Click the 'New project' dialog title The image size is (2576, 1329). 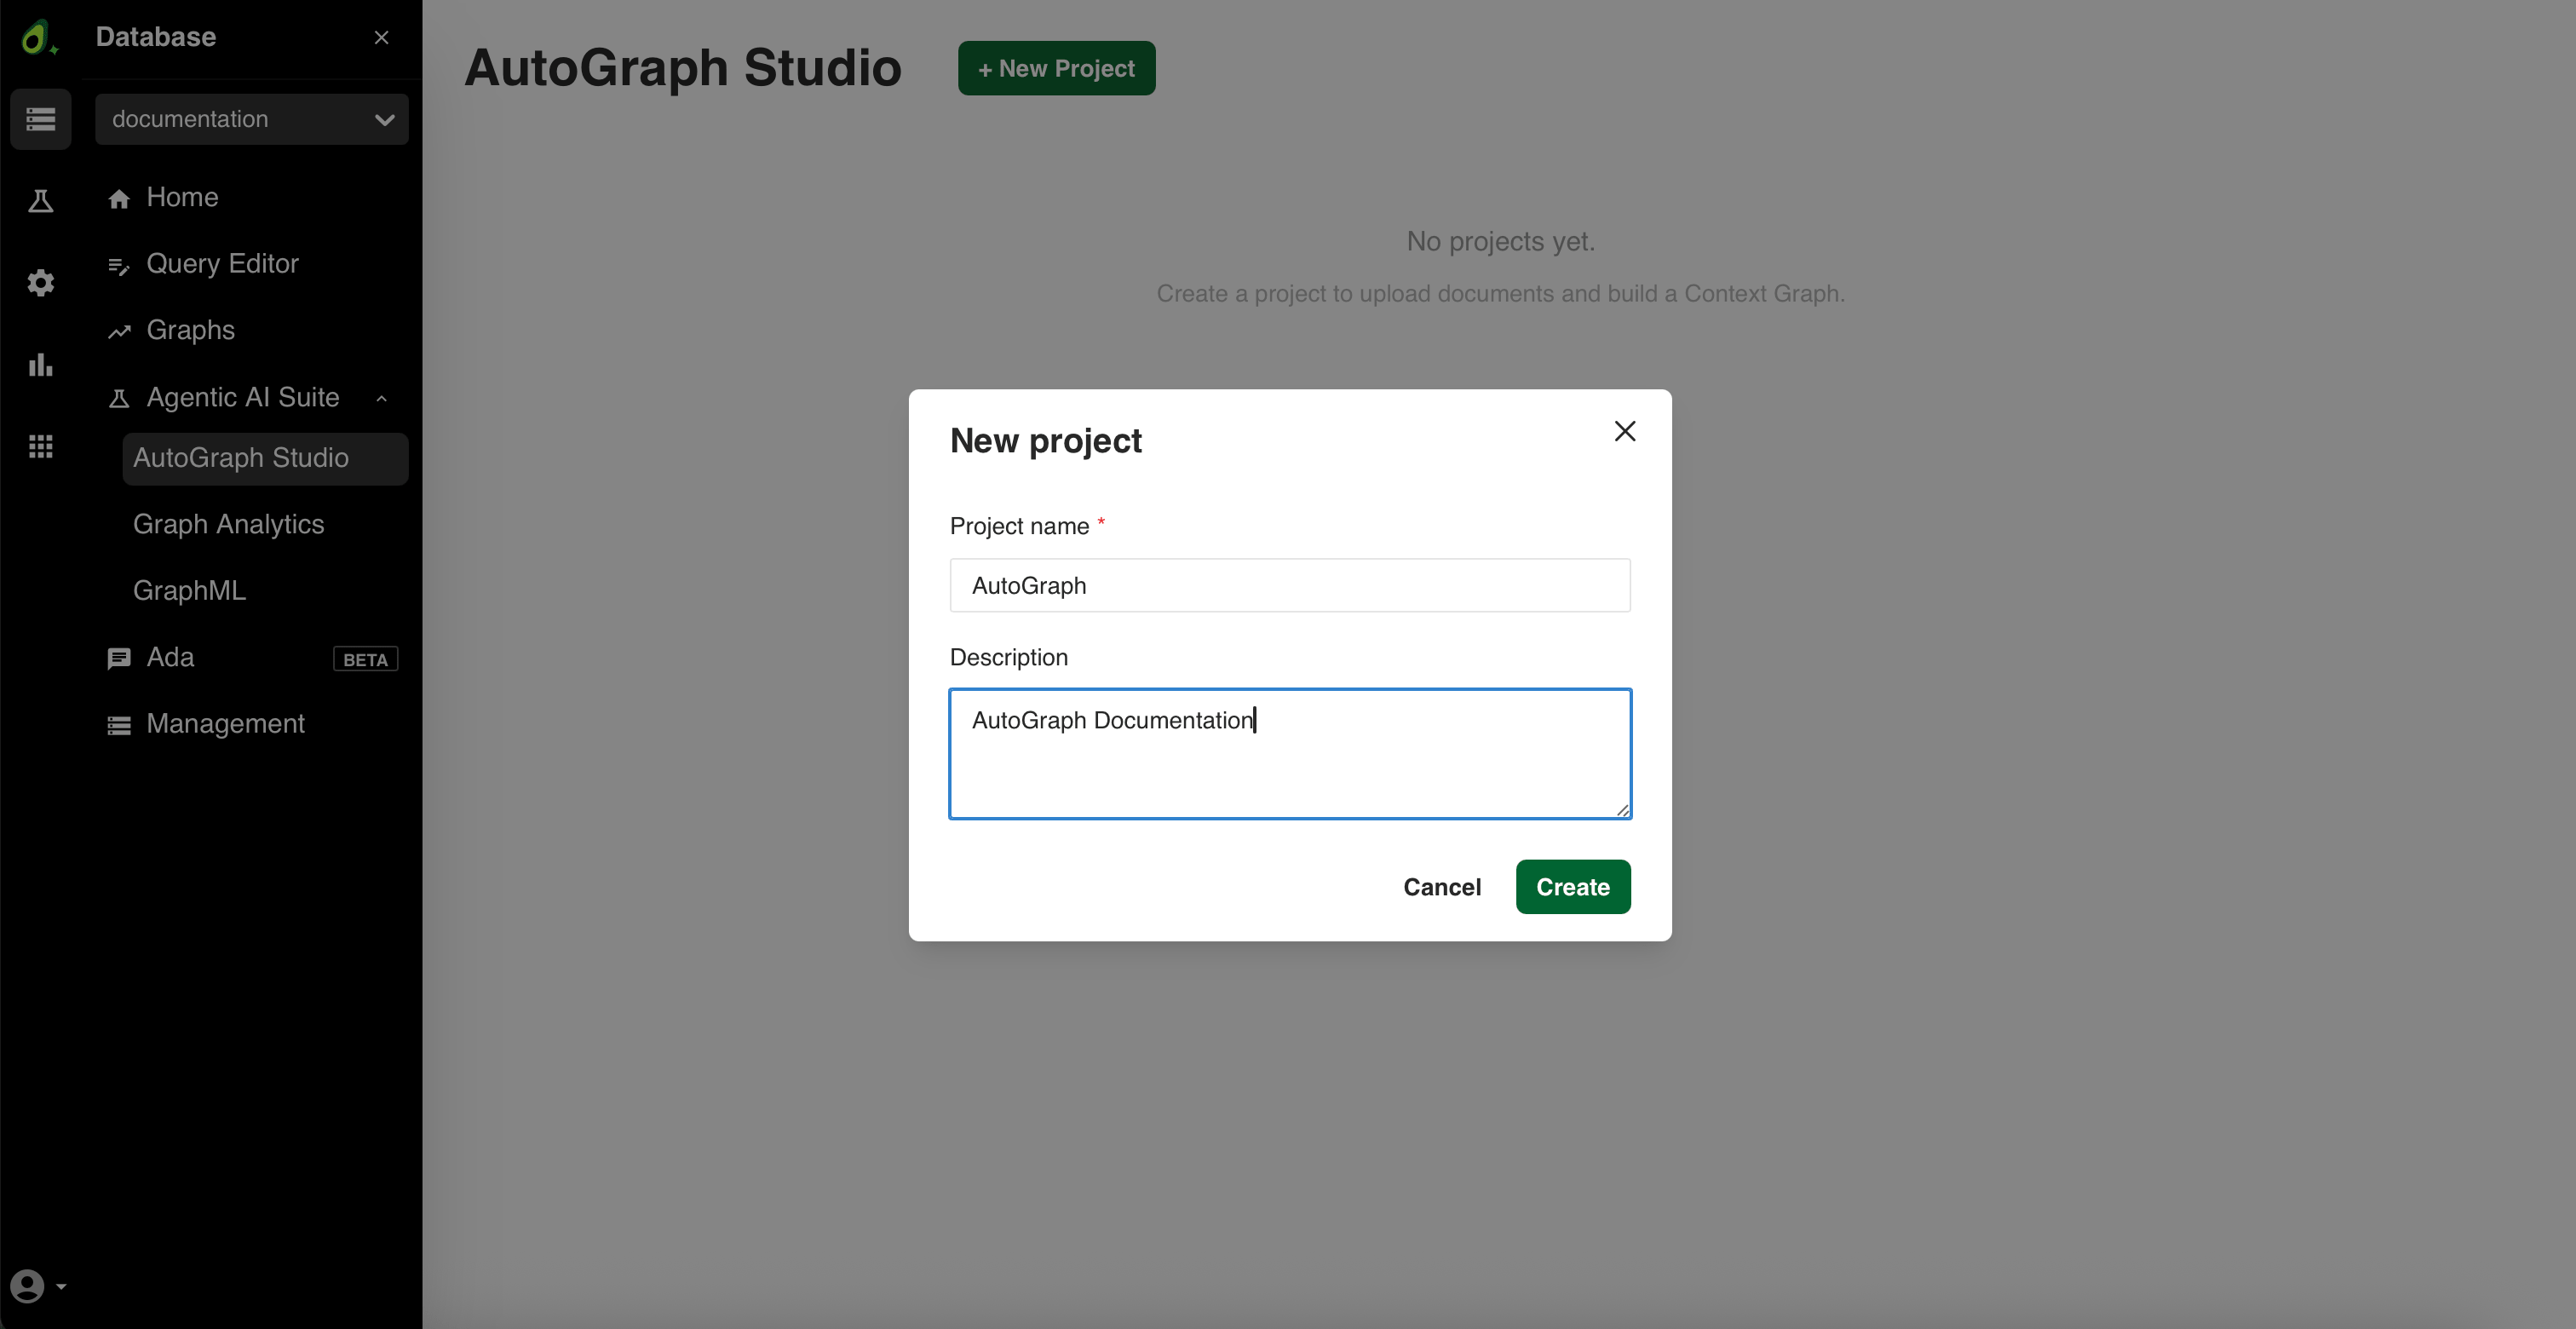[x=1045, y=441]
